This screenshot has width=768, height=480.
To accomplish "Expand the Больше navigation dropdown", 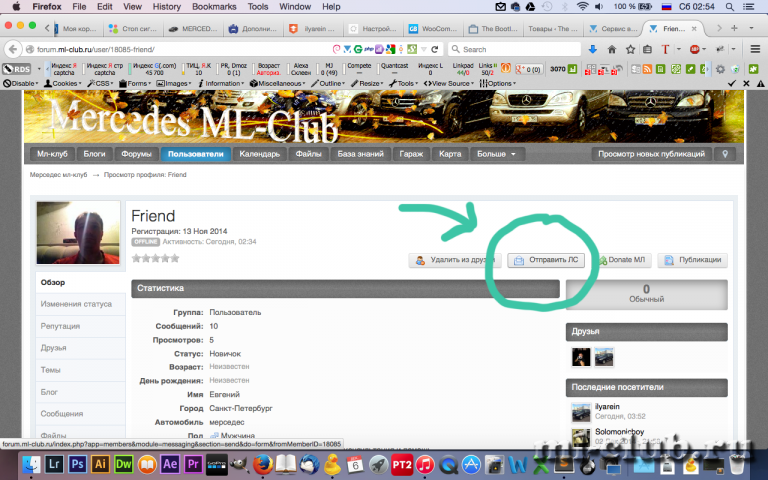I will coord(498,154).
